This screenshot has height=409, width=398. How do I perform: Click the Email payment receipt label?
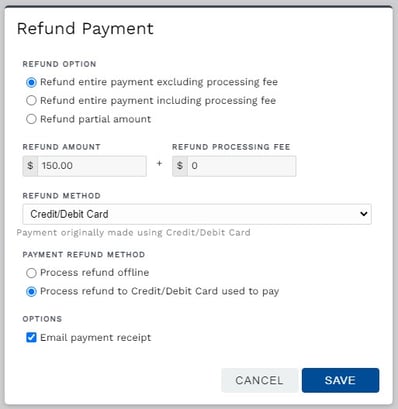(x=96, y=338)
